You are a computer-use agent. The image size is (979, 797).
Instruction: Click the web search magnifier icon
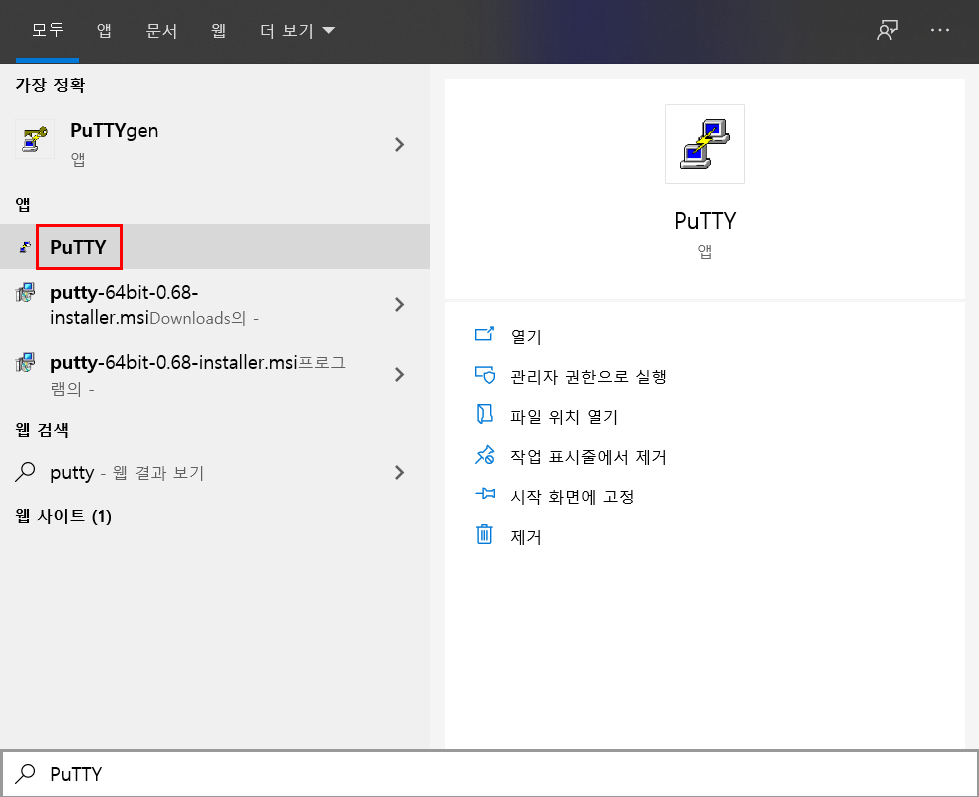(25, 472)
